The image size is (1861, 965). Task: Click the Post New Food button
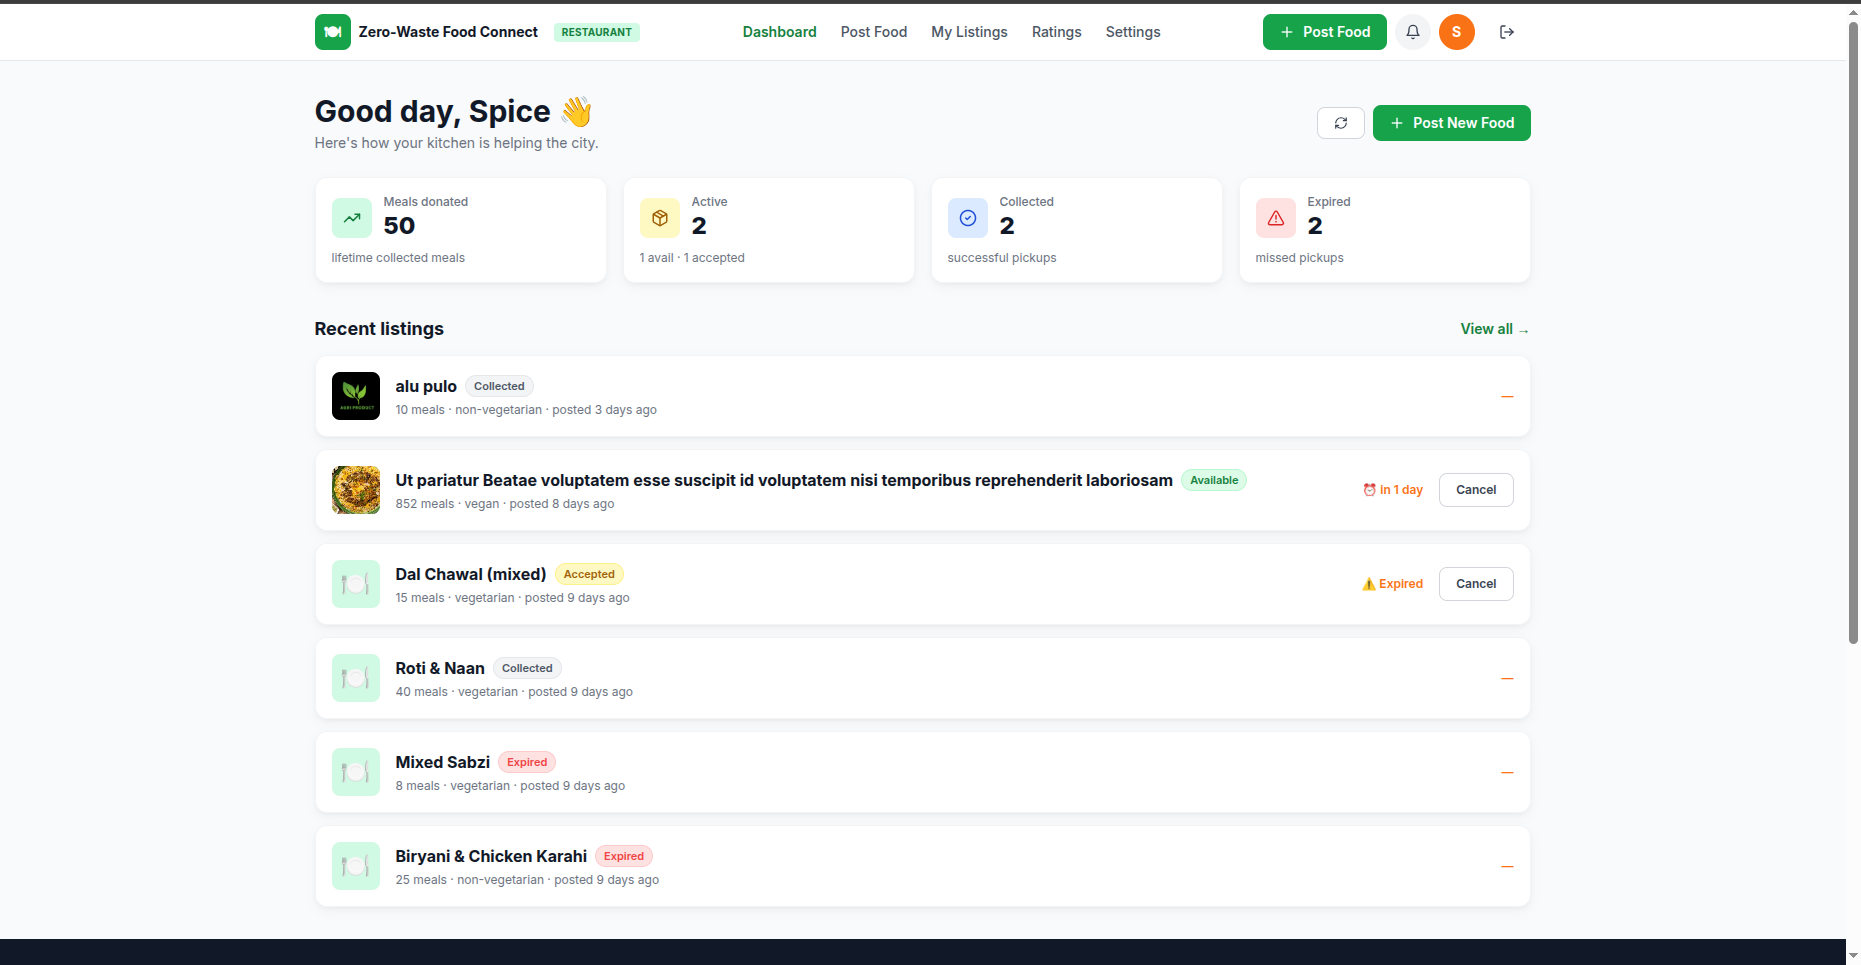point(1451,123)
